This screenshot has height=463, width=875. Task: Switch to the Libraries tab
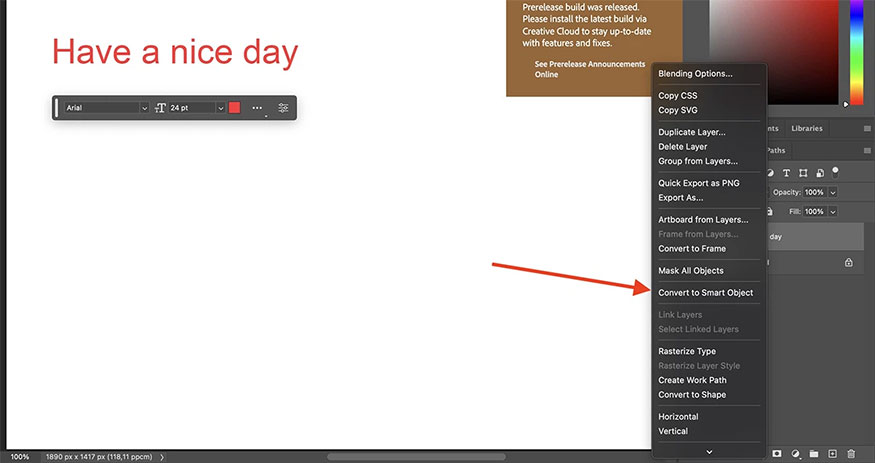pyautogui.click(x=806, y=128)
